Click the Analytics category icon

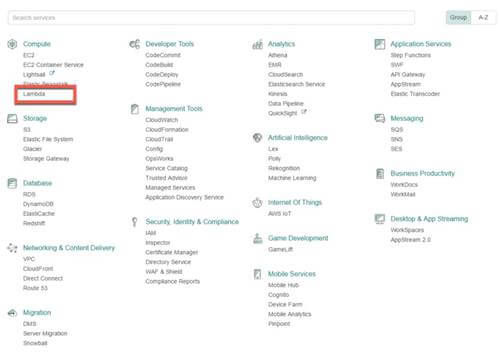pyautogui.click(x=257, y=44)
